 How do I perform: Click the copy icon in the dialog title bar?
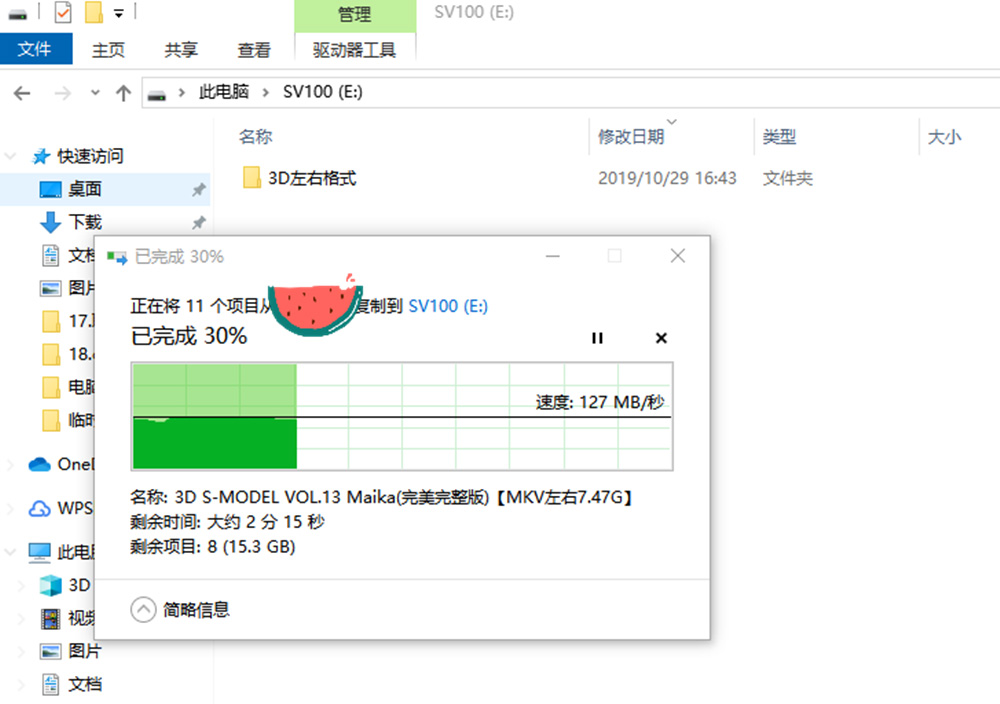coord(117,258)
